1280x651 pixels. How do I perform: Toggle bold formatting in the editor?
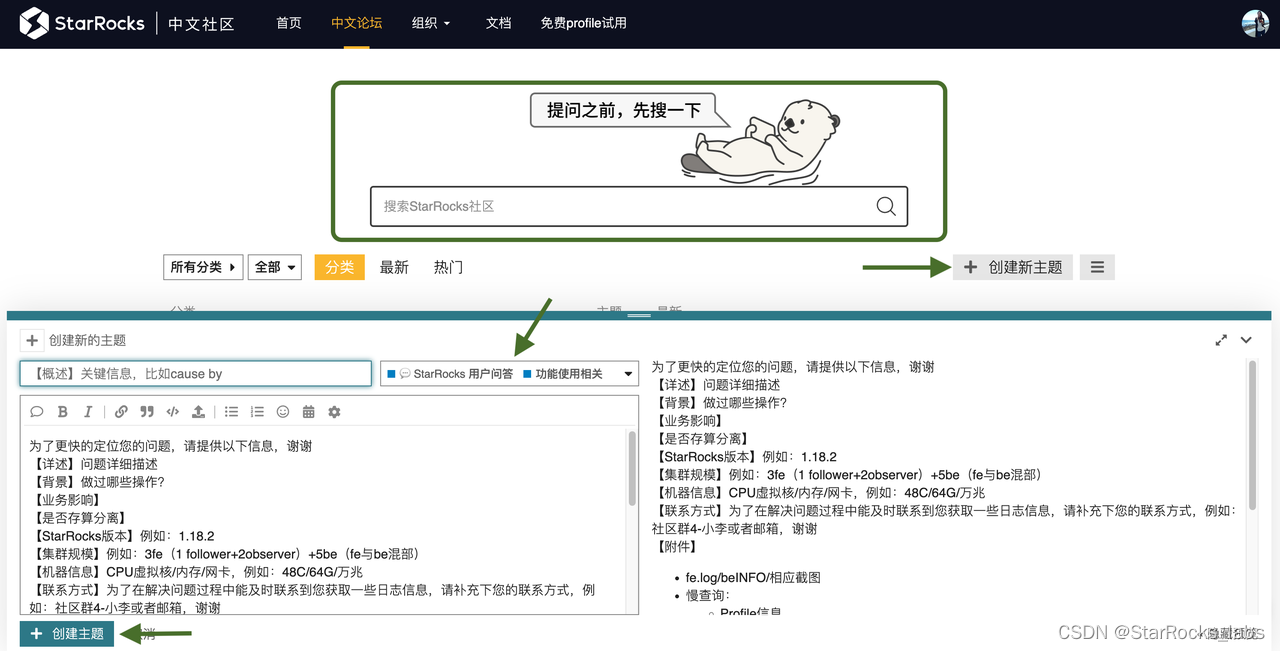(63, 411)
